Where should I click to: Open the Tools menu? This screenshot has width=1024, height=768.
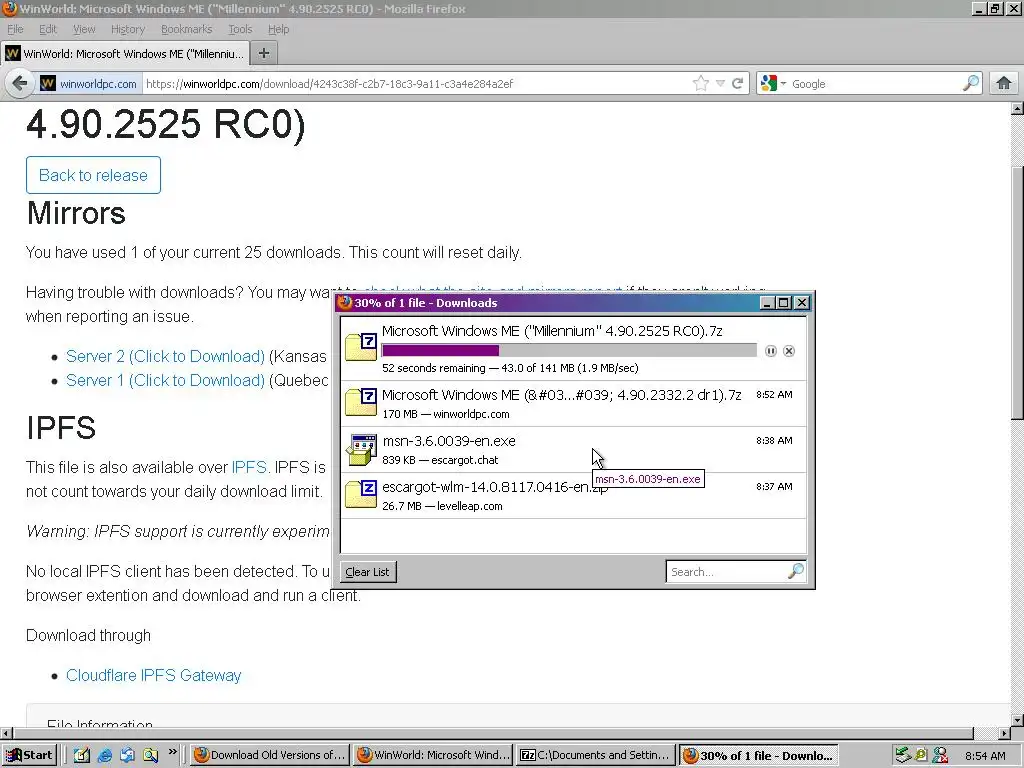click(x=240, y=29)
